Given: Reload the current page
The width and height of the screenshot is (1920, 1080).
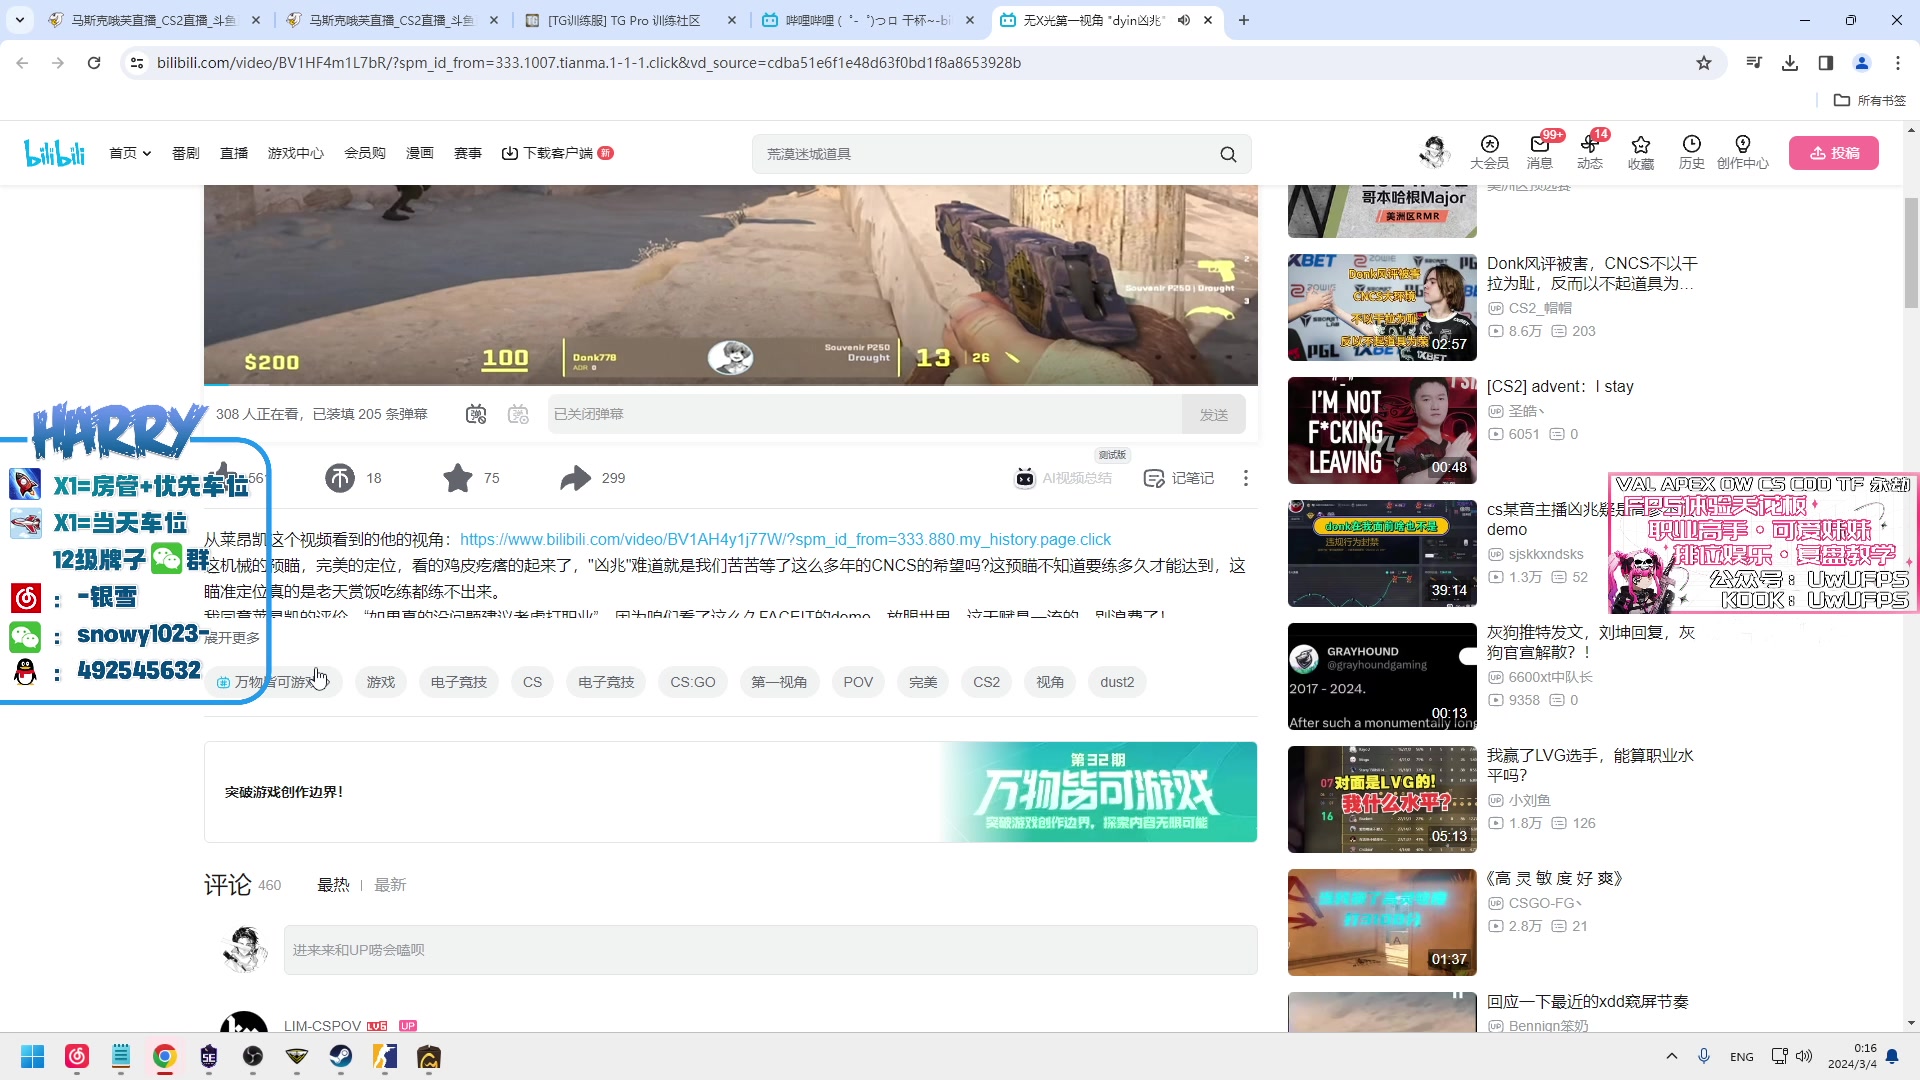Looking at the screenshot, I should tap(94, 63).
